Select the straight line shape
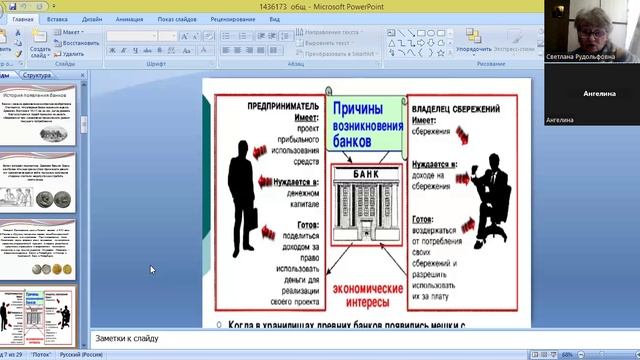Viewport: 640px width, 360px height. (401, 33)
